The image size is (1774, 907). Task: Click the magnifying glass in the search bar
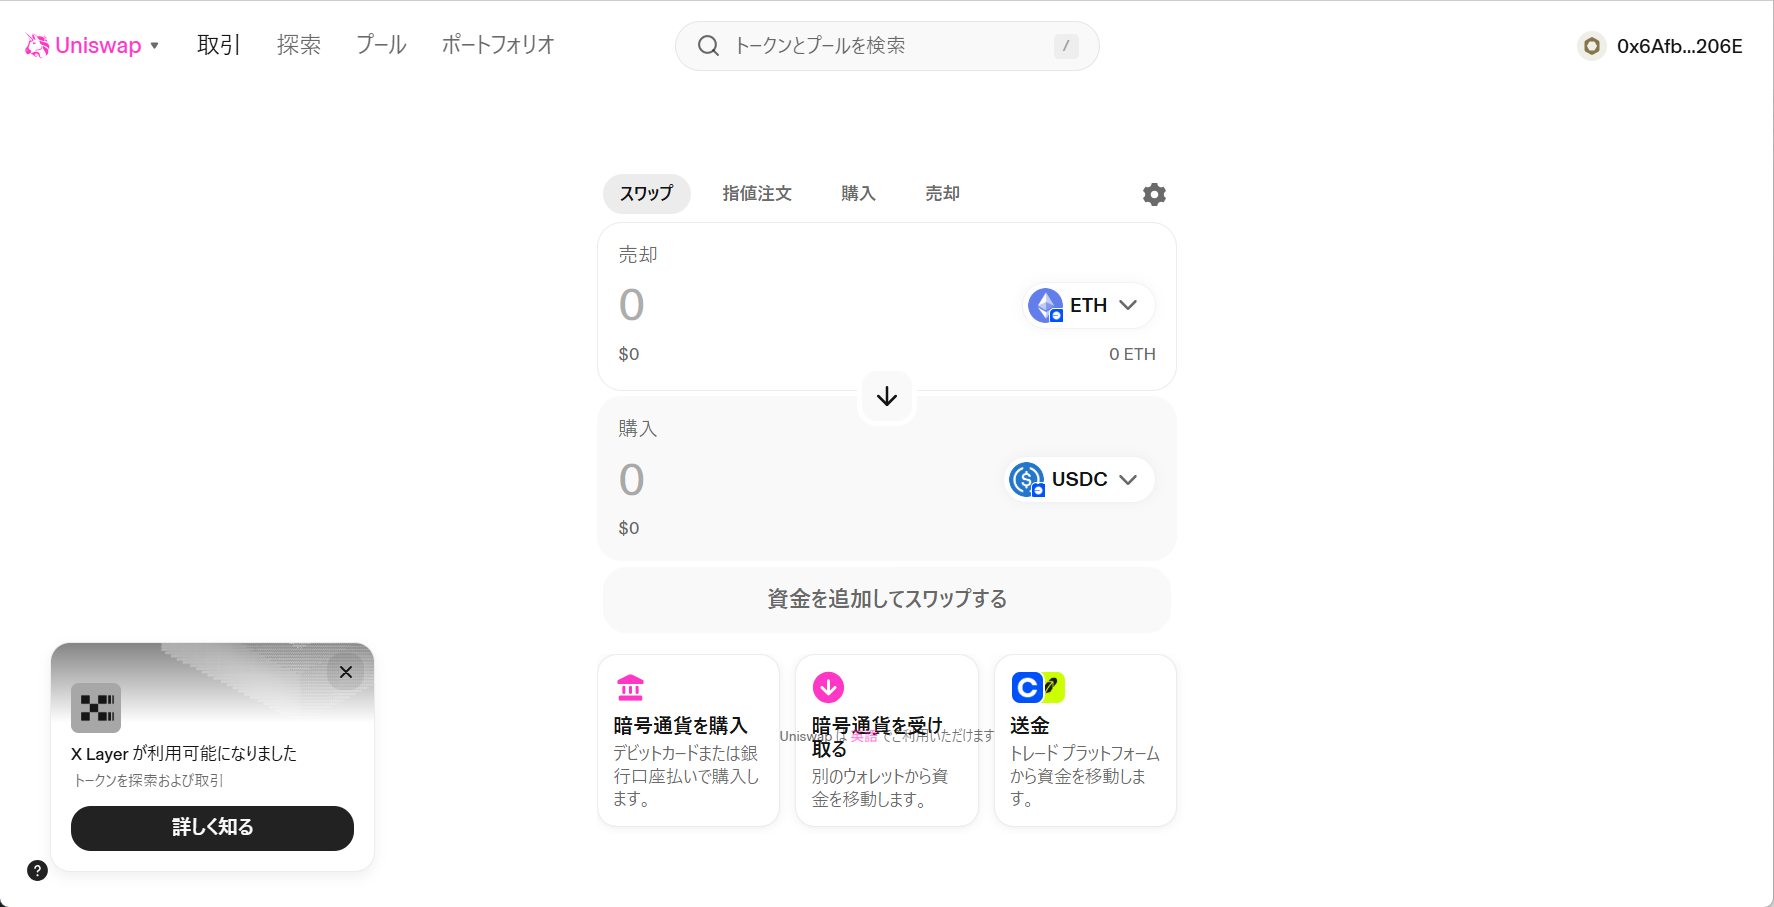point(709,45)
